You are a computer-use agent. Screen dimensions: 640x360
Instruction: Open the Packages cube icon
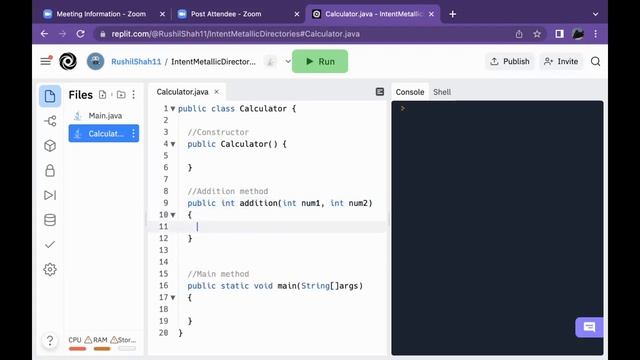50,146
